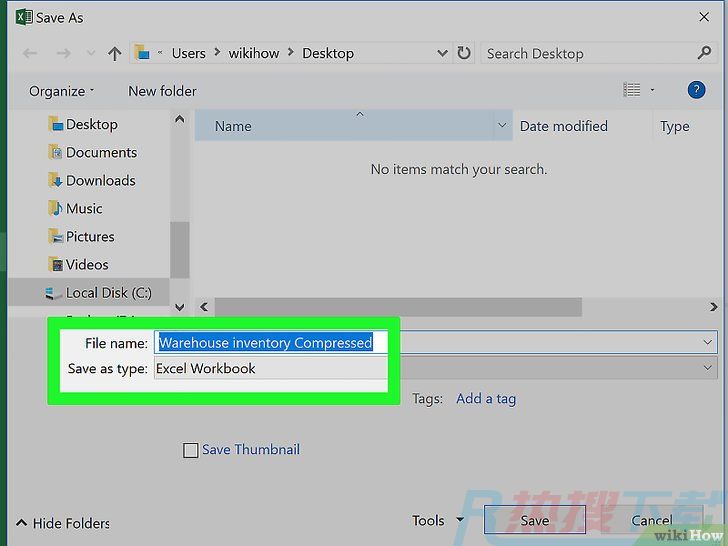The image size is (728, 546).
Task: Click the New folder button
Action: pos(162,91)
